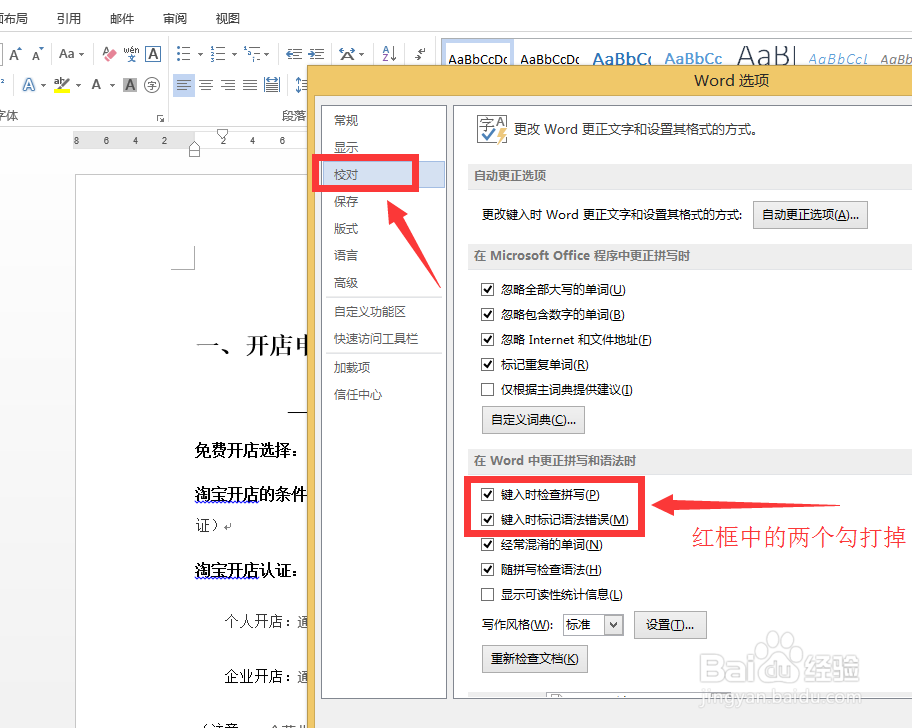Click the Bullets list icon
Screen dimensions: 912x728
[x=183, y=54]
